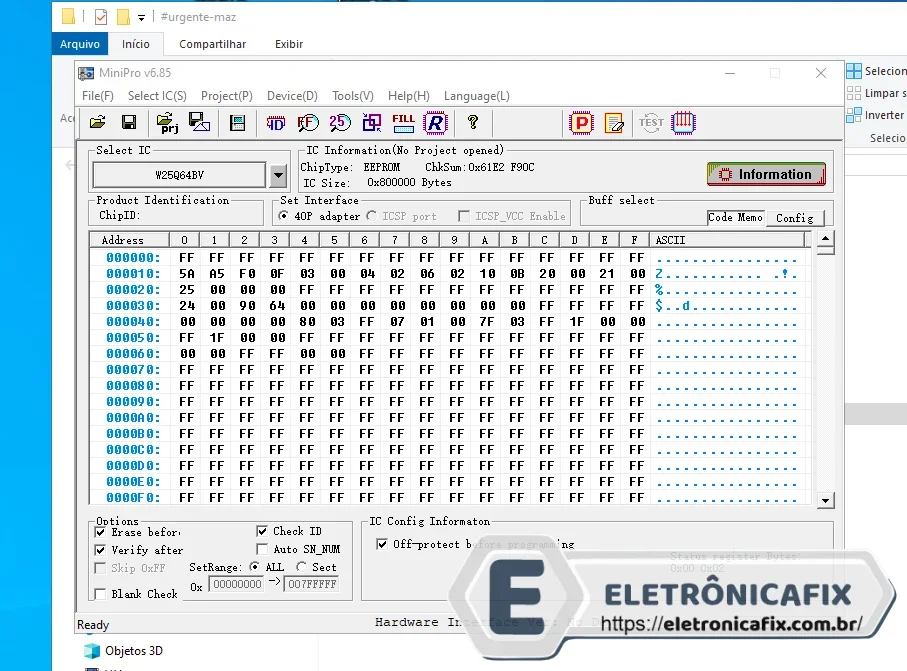Click byte 5A in row 000010
907x671 pixels.
[187, 274]
